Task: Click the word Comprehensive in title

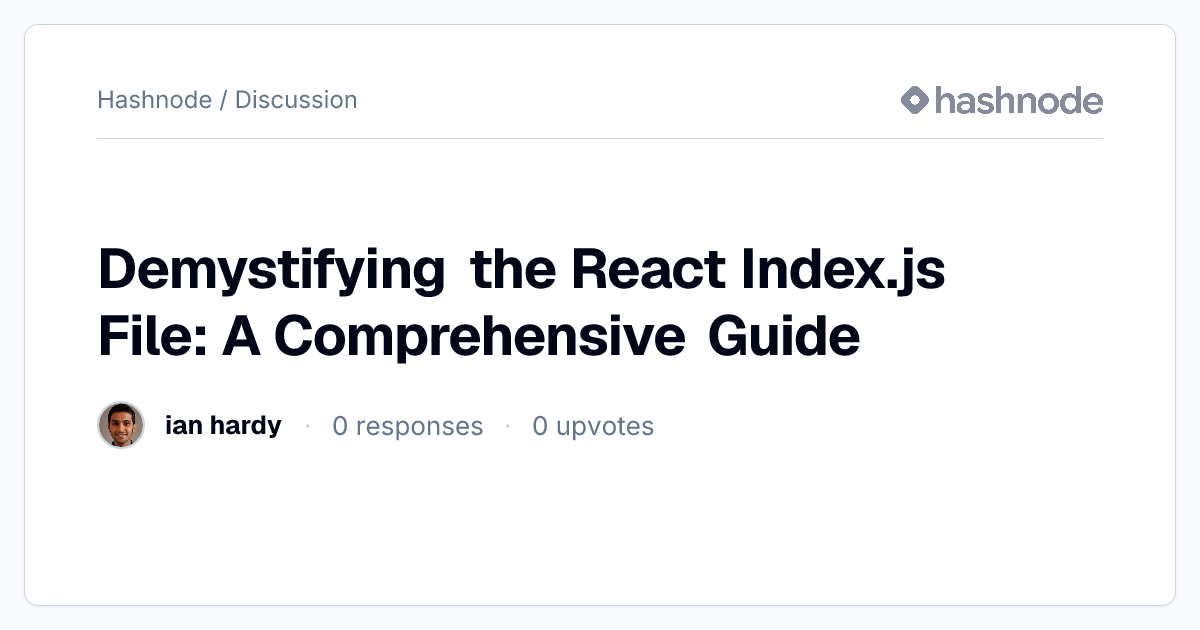Action: click(x=479, y=336)
